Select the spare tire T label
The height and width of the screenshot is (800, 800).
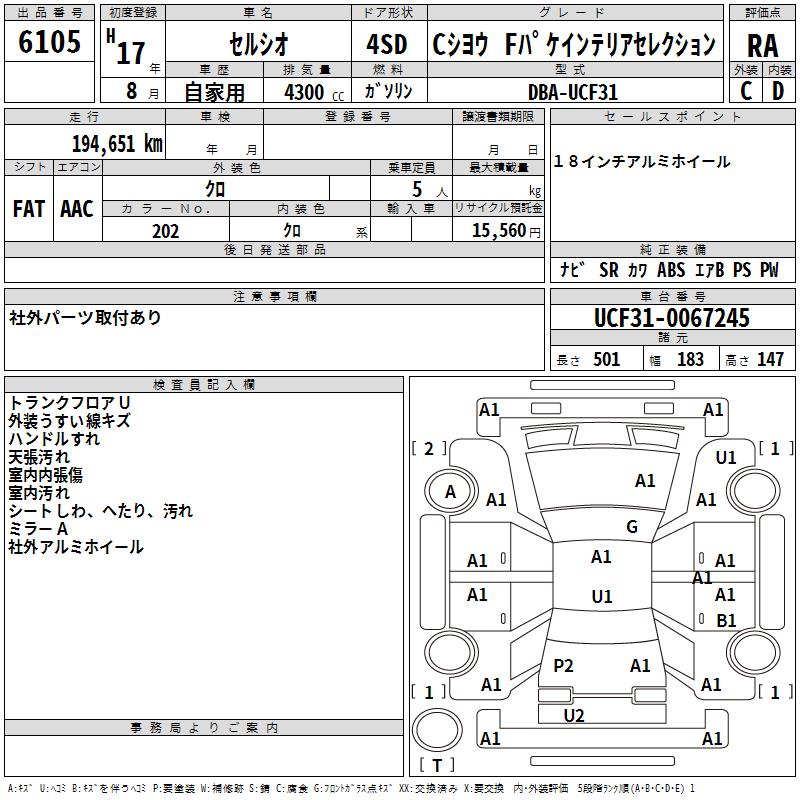tap(437, 765)
